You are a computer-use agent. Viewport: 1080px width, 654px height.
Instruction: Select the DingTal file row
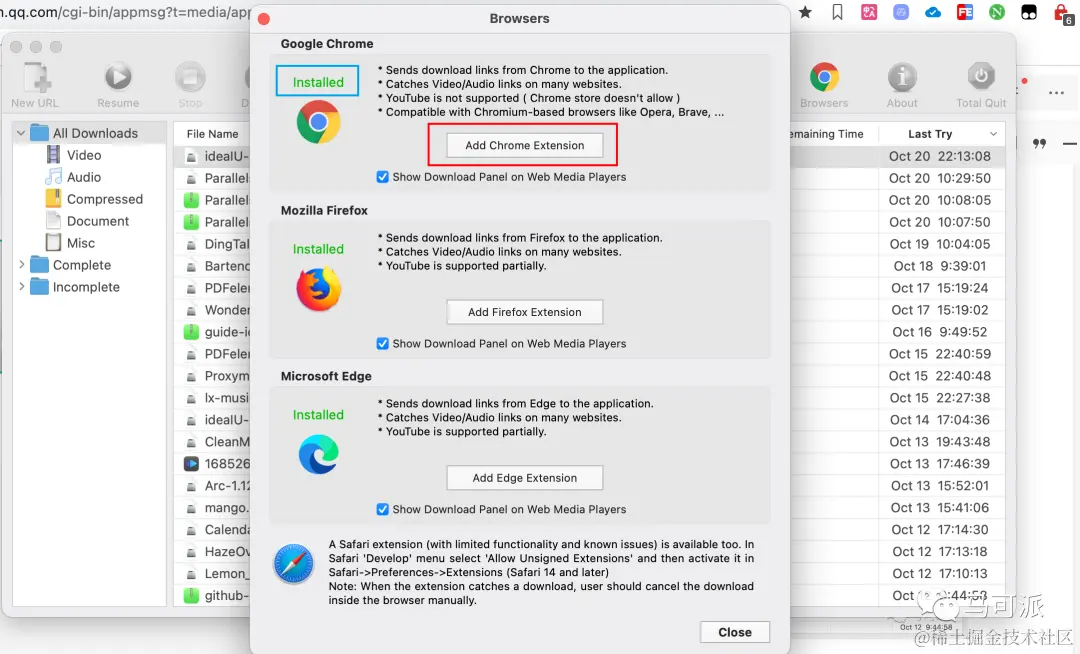click(213, 244)
